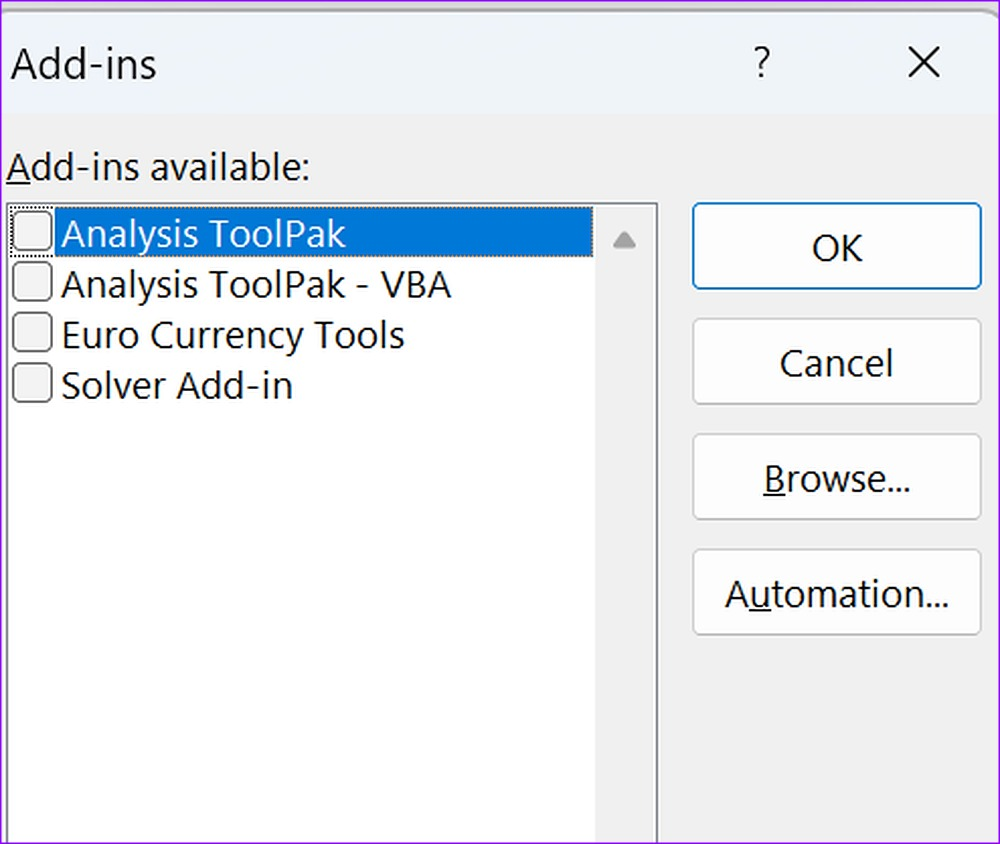Highlight the Euro Currency Tools list entry
Screen dimensions: 1000x844
coord(233,335)
